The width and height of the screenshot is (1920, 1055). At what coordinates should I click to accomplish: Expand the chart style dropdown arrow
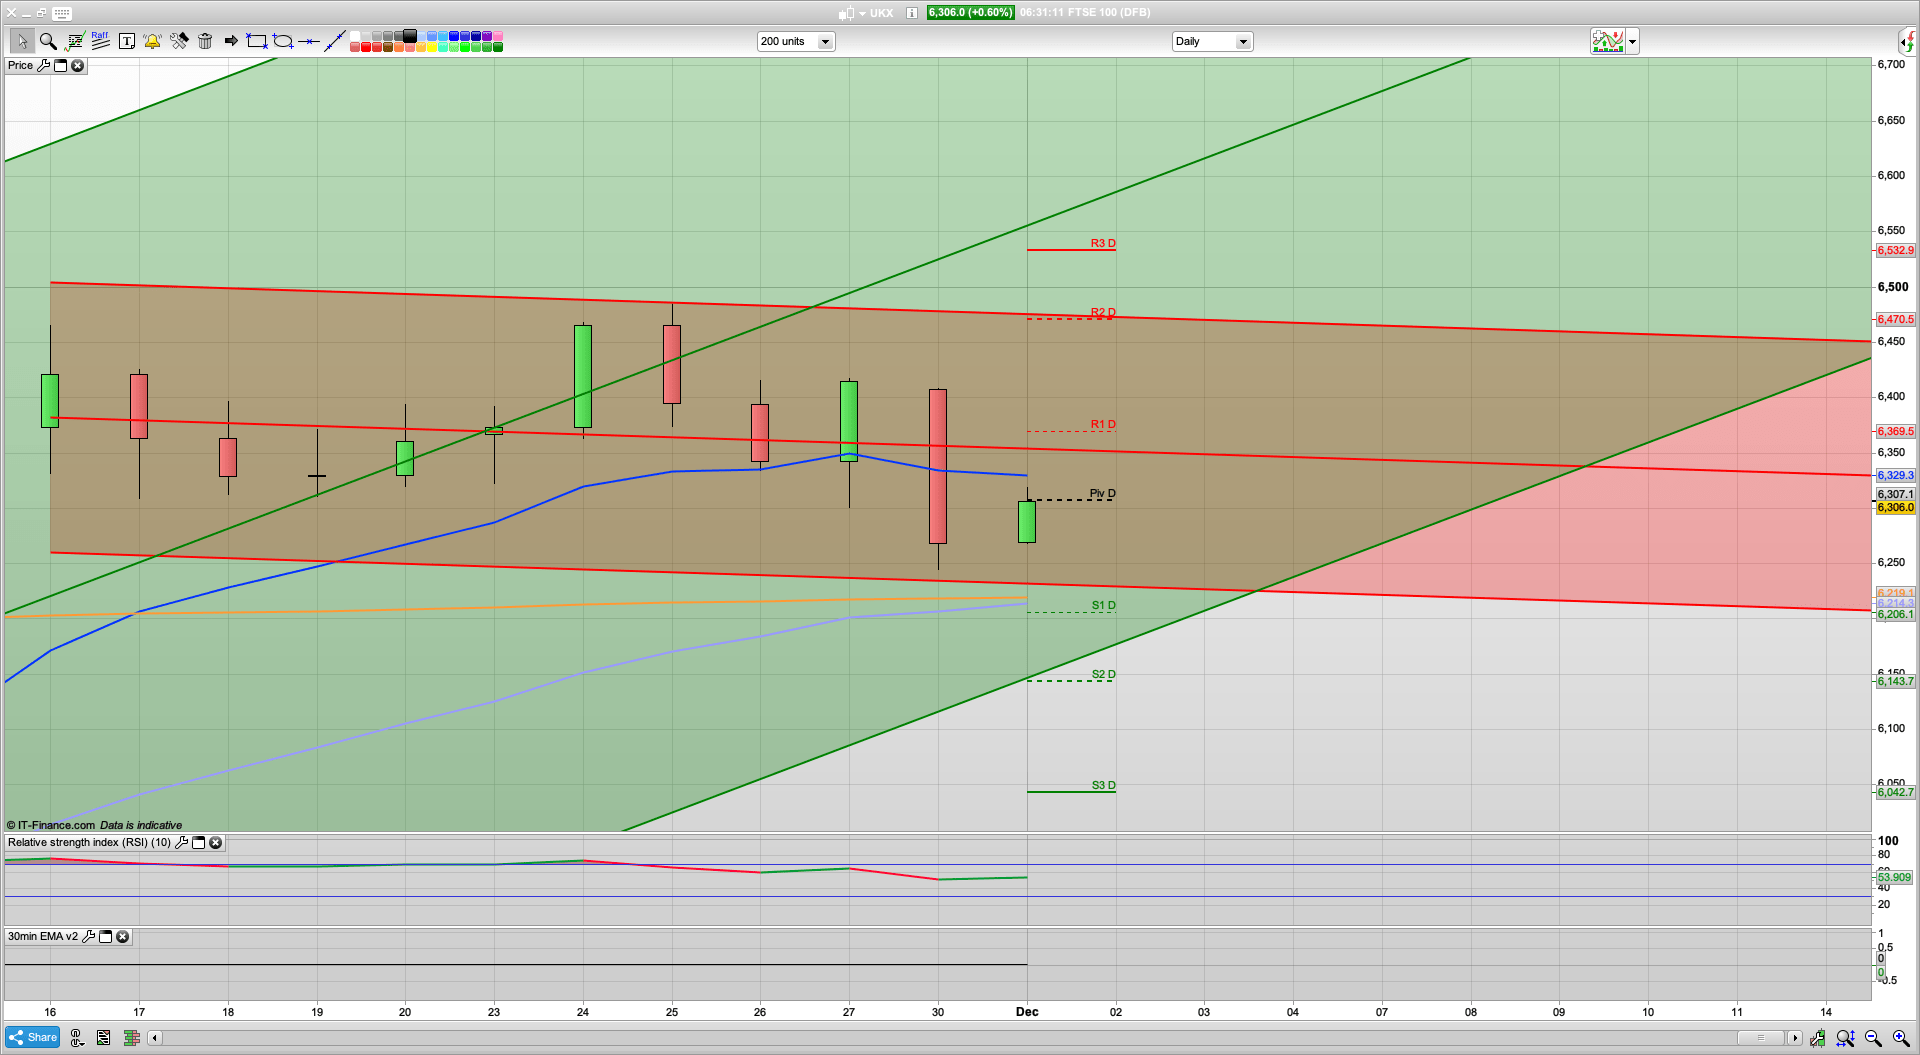(1632, 41)
